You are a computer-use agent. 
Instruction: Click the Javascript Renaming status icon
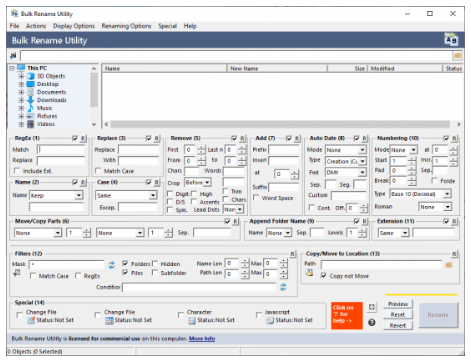(270, 320)
